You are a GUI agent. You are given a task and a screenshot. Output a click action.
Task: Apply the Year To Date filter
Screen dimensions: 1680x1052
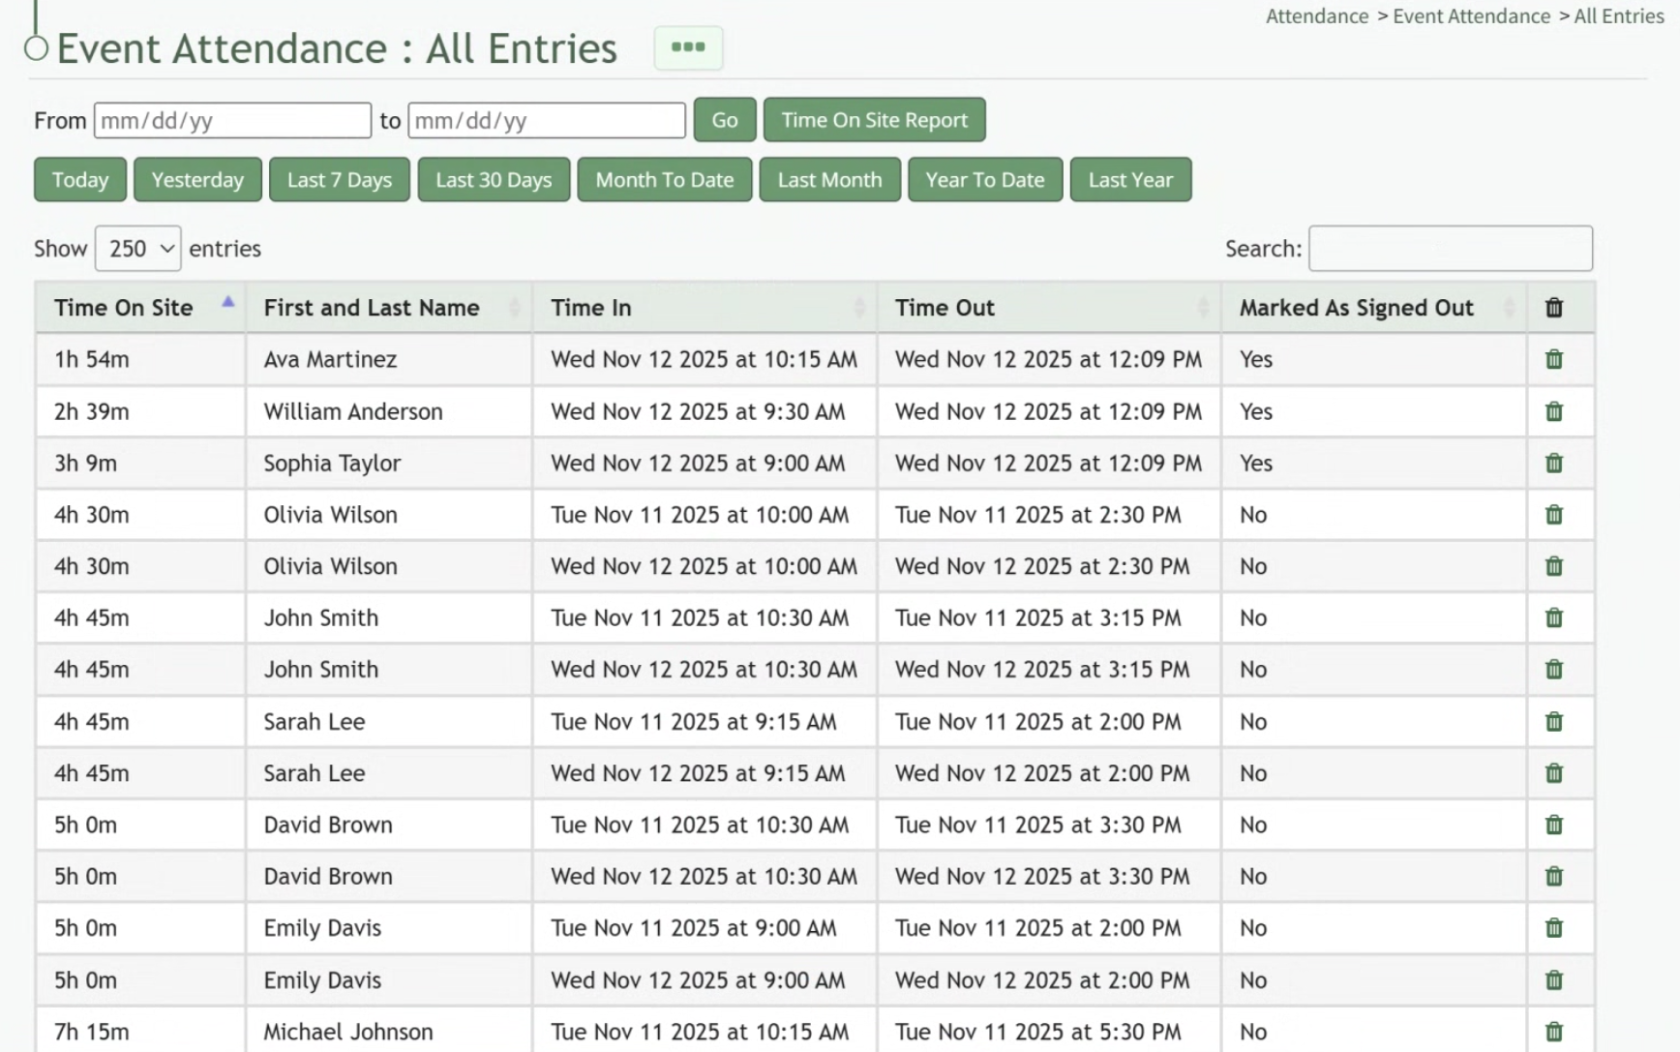click(985, 180)
